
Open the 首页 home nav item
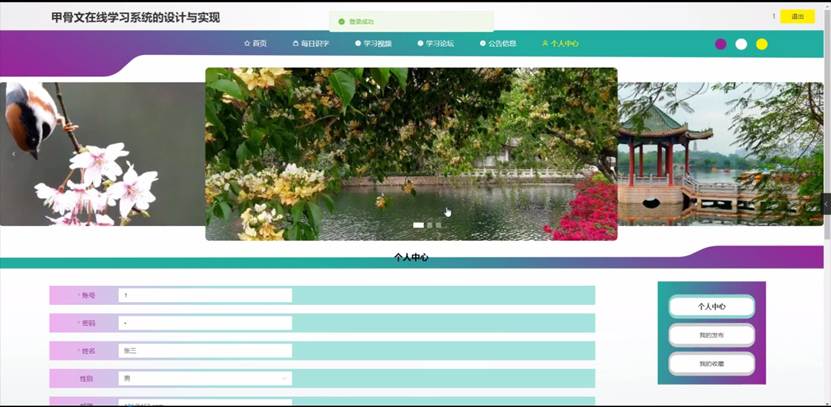tap(255, 43)
